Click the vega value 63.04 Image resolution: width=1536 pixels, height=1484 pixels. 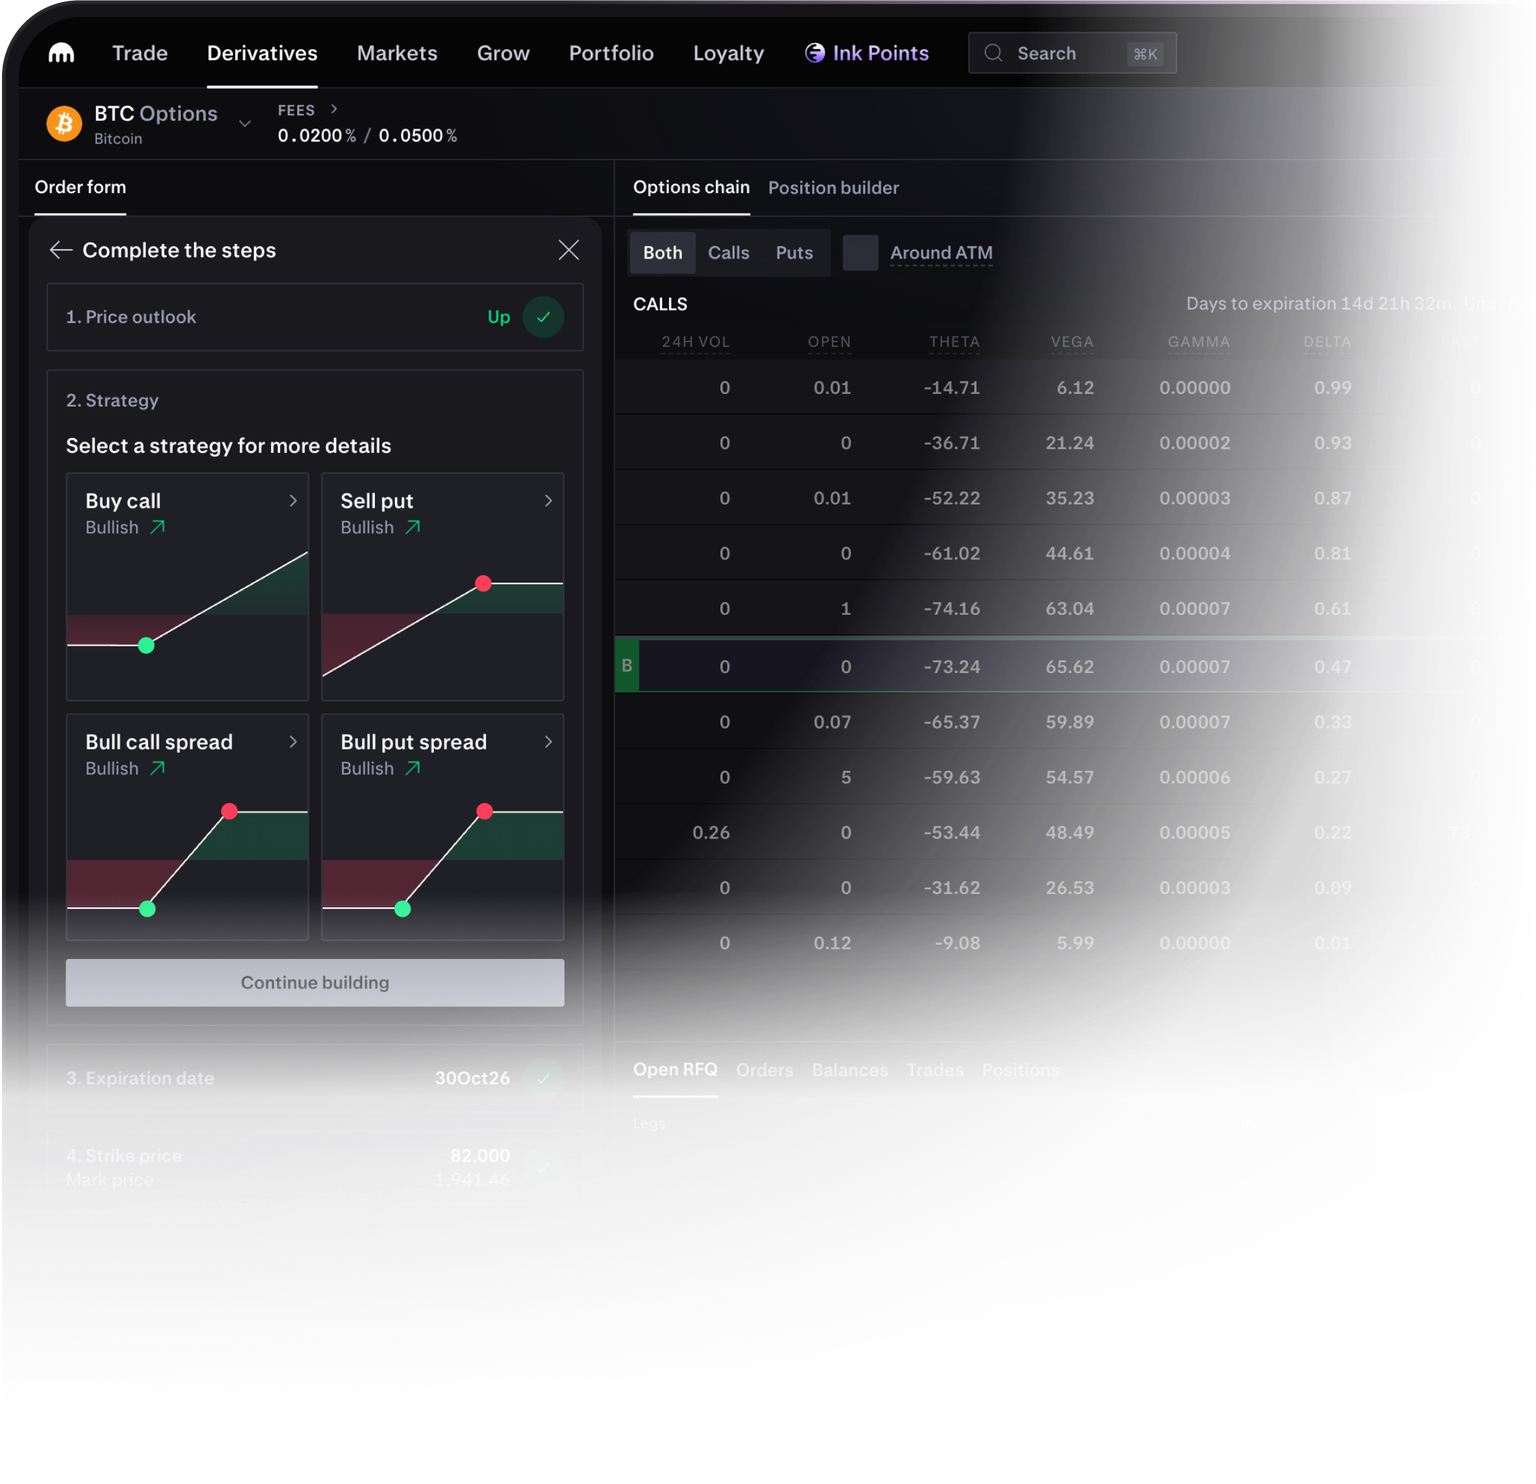(x=1070, y=609)
